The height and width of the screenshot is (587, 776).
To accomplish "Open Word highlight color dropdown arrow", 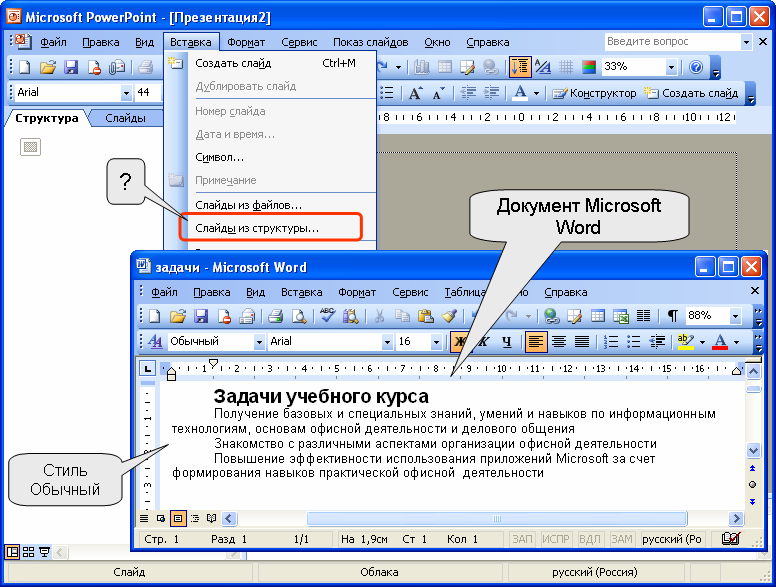I will tap(702, 342).
